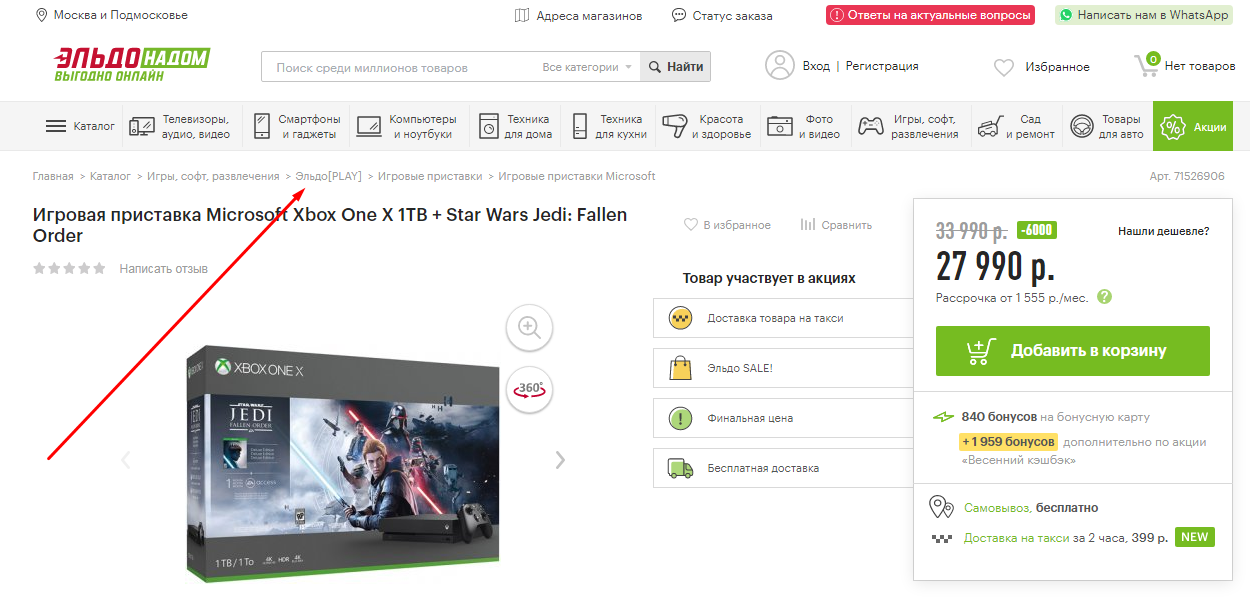Click the Эльдо НАДОМ site logo
This screenshot has height=606, width=1250.
(x=132, y=65)
